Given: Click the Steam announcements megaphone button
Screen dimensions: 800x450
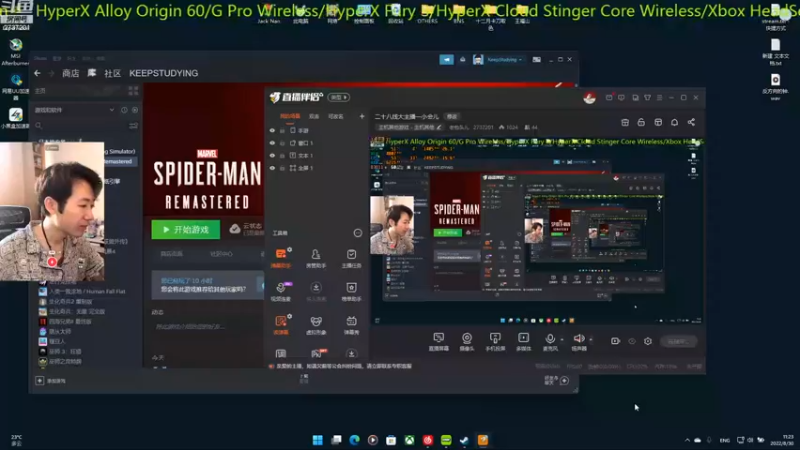Looking at the screenshot, I should [x=446, y=60].
